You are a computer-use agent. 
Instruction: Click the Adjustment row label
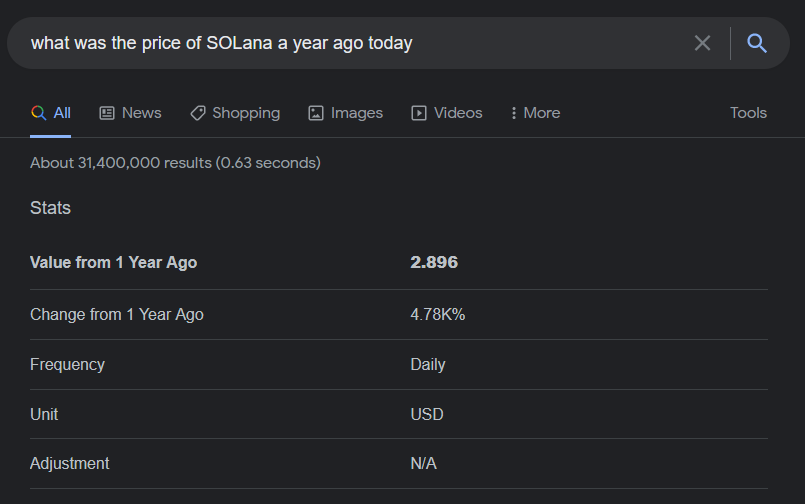70,464
